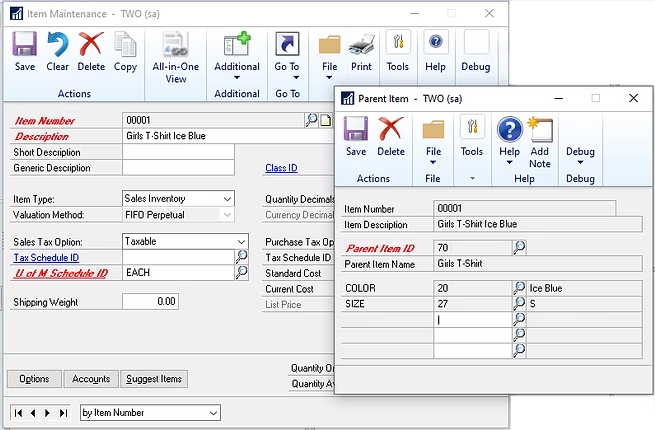The image size is (655, 430).
Task: Click the Print icon in Item Maintenance
Action: pos(361,52)
